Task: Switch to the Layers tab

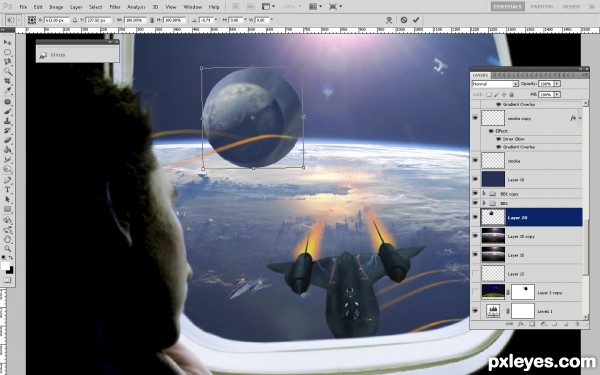Action: tap(480, 75)
